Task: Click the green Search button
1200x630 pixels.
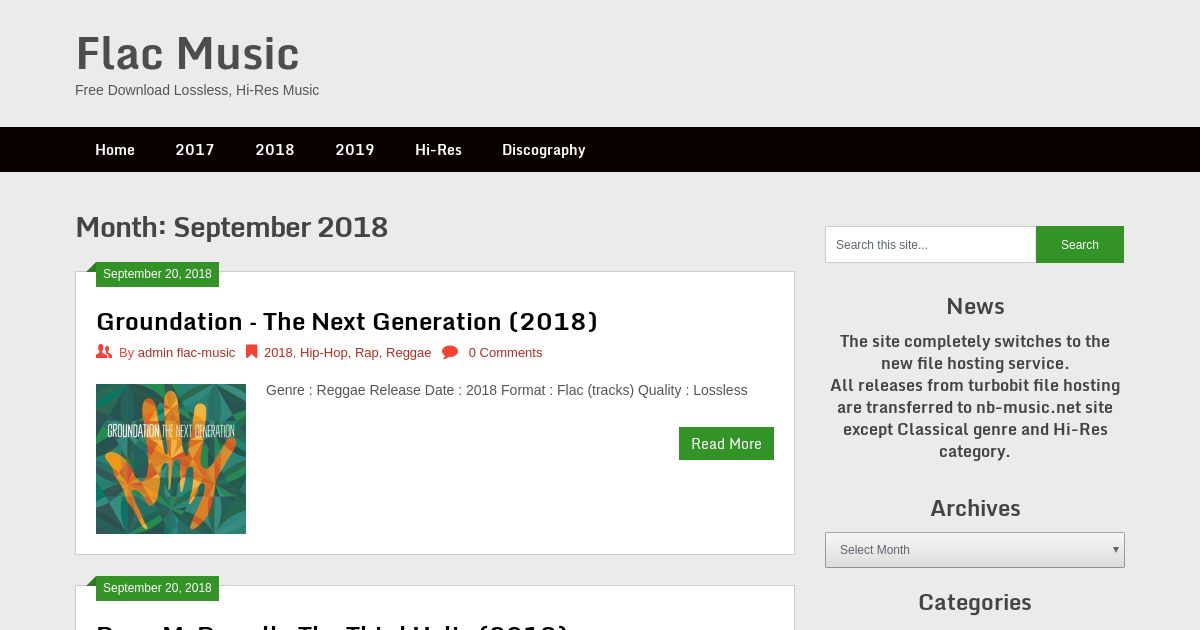Action: tap(1080, 245)
